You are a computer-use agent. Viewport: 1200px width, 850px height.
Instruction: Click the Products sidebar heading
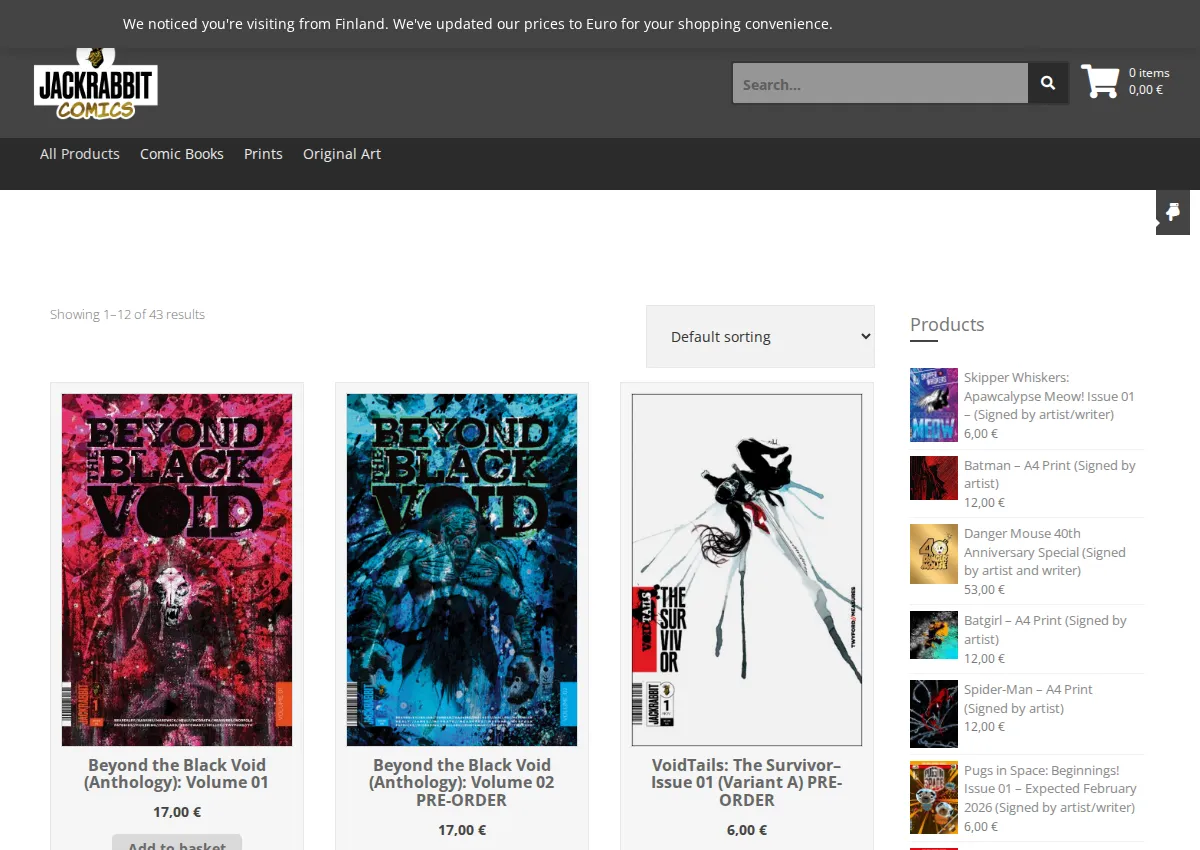coord(947,324)
